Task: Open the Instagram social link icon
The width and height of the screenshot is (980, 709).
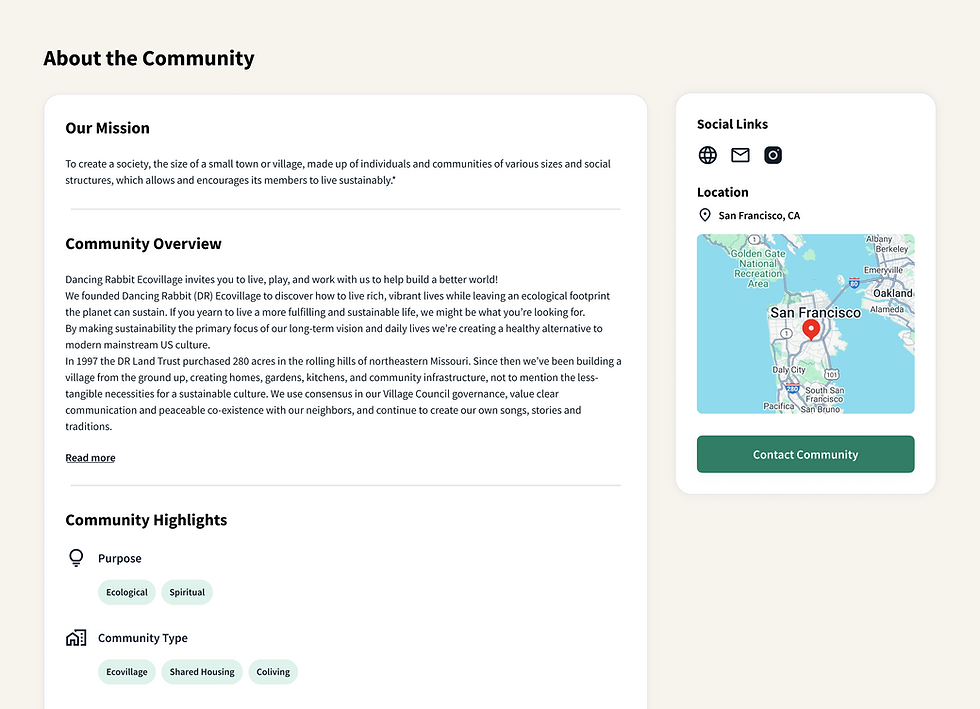Action: (773, 155)
